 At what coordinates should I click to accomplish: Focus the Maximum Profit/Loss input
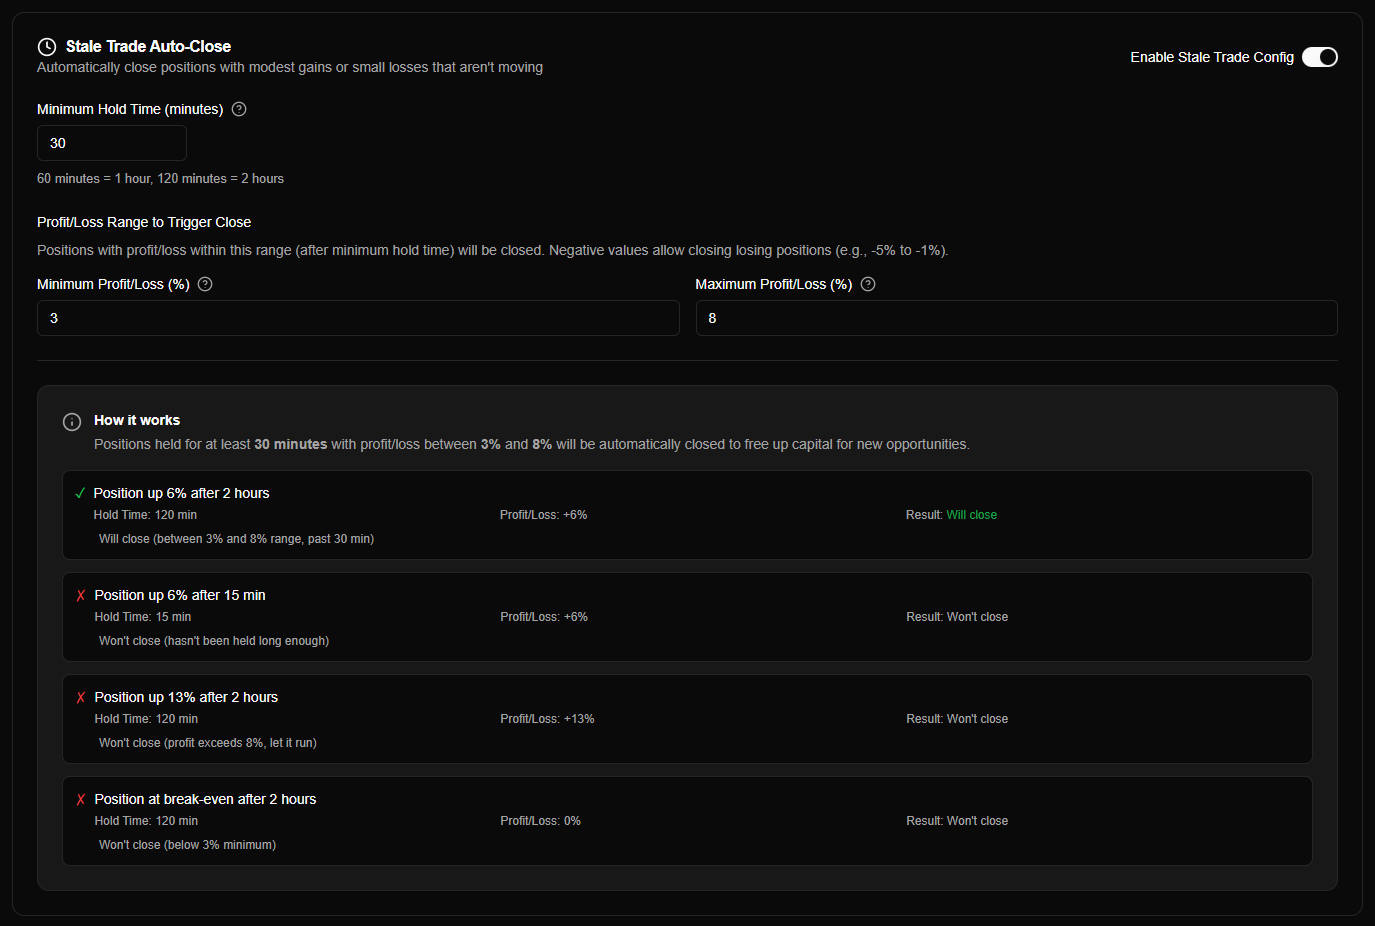pos(1016,317)
